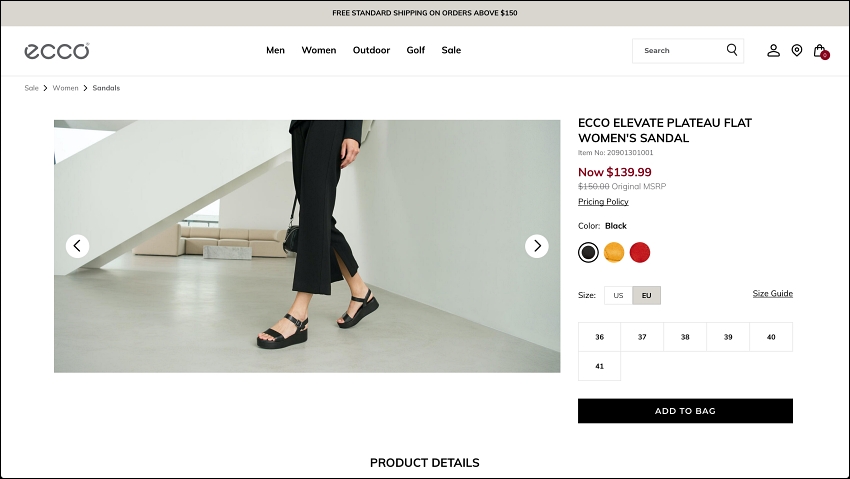
Task: Open the Outdoor menu
Action: [371, 50]
